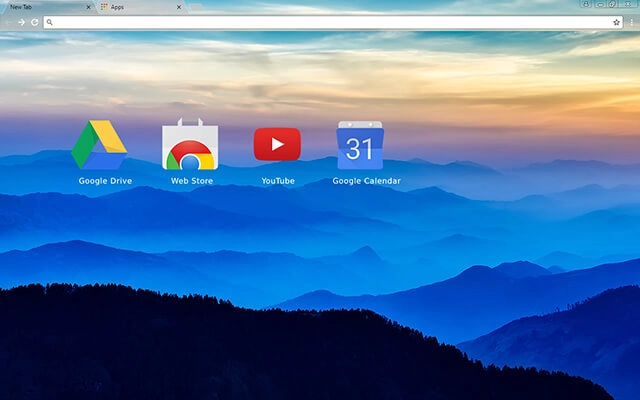Click the Google Calendar label text
Image resolution: width=640 pixels, height=400 pixels.
click(367, 181)
